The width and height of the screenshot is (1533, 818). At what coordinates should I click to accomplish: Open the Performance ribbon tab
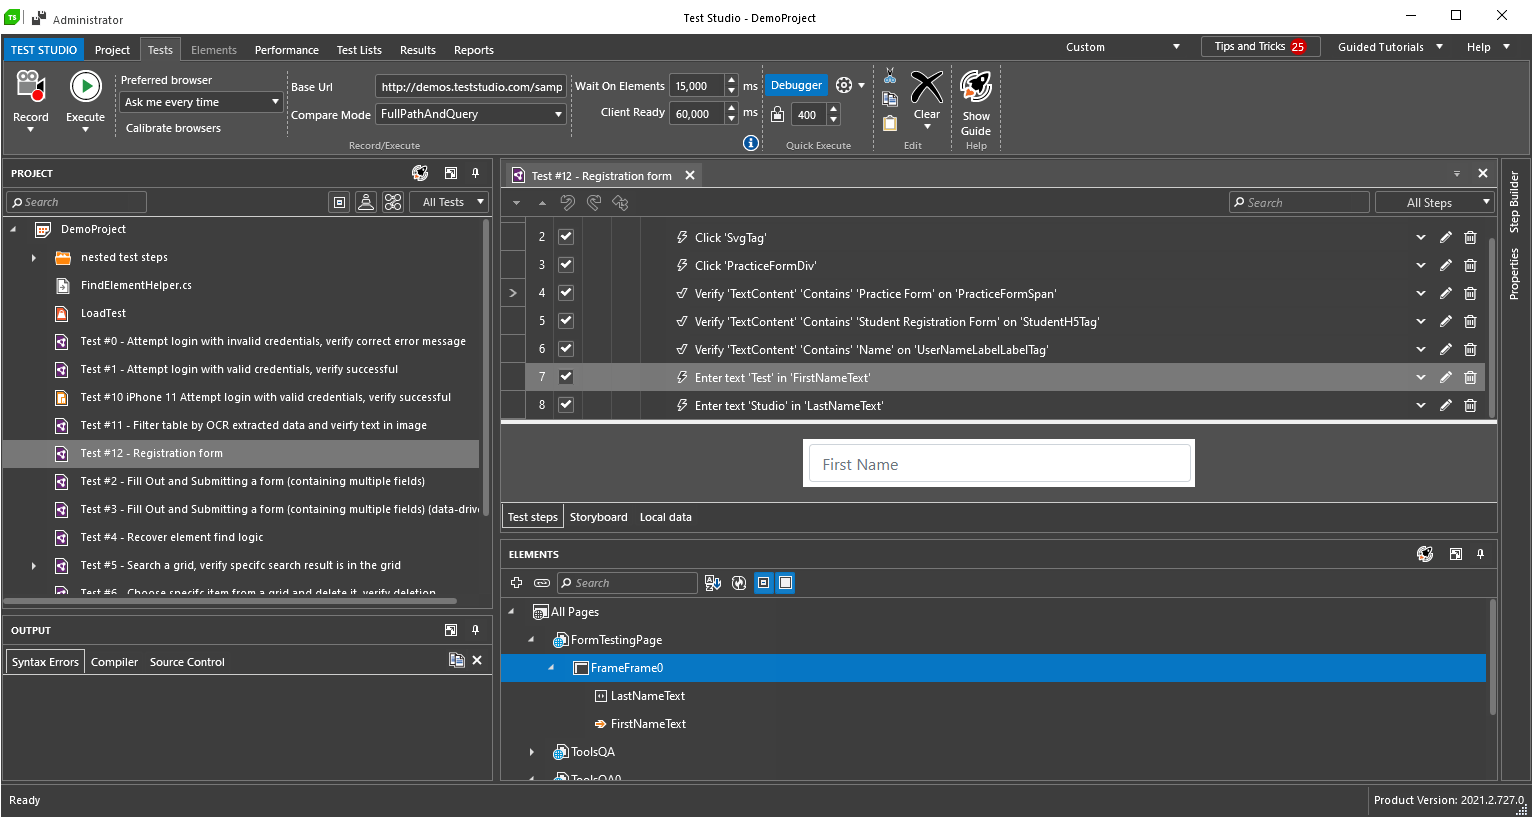coord(287,50)
